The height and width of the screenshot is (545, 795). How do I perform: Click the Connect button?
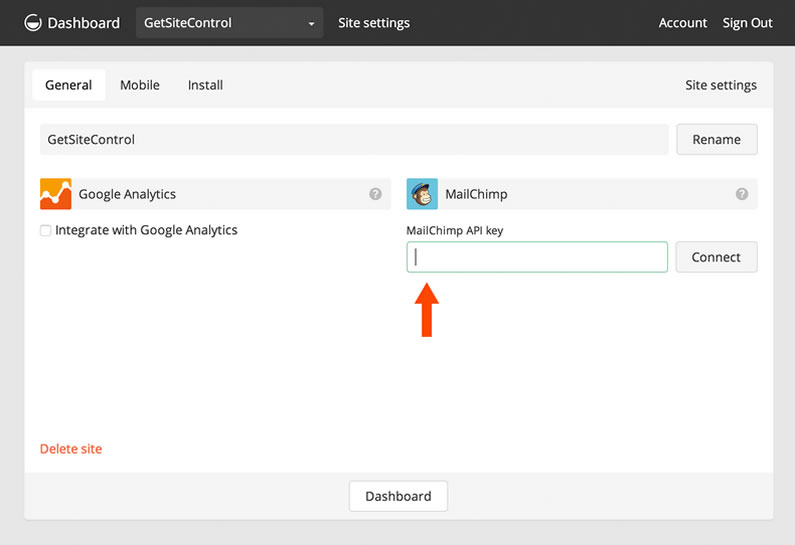(716, 257)
